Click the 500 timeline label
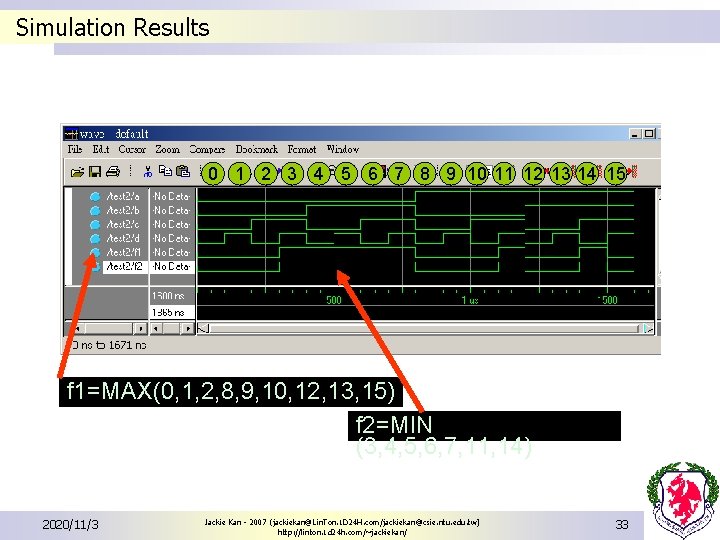 click(x=334, y=300)
